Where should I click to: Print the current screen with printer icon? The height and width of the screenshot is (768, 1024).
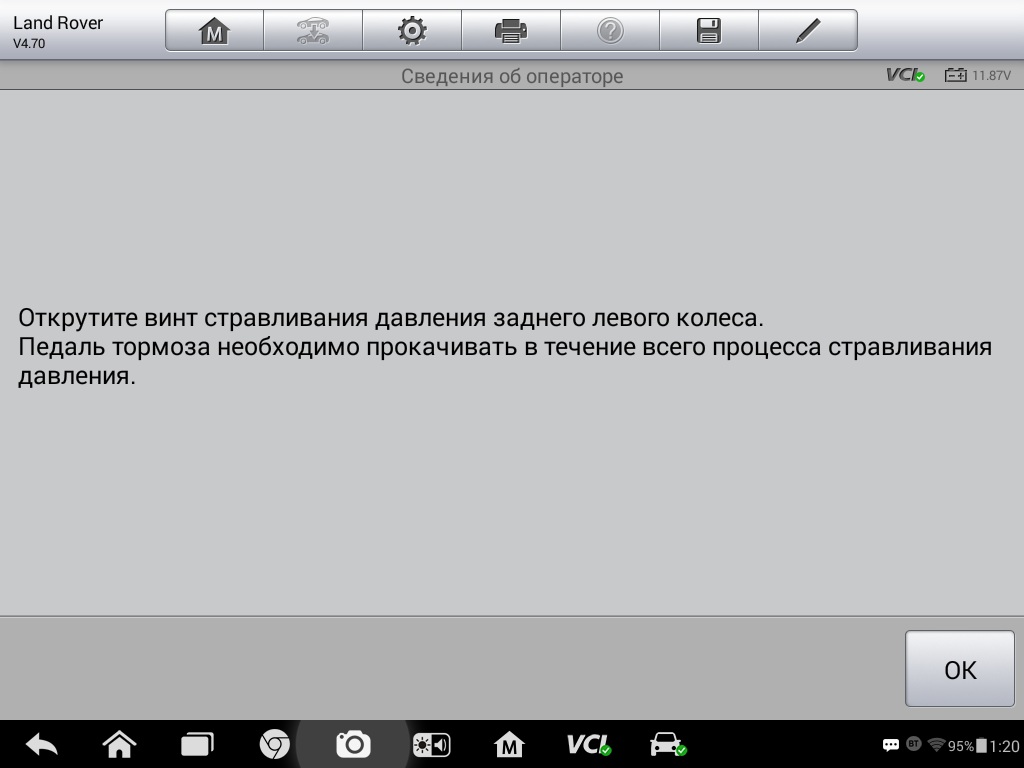coord(511,31)
